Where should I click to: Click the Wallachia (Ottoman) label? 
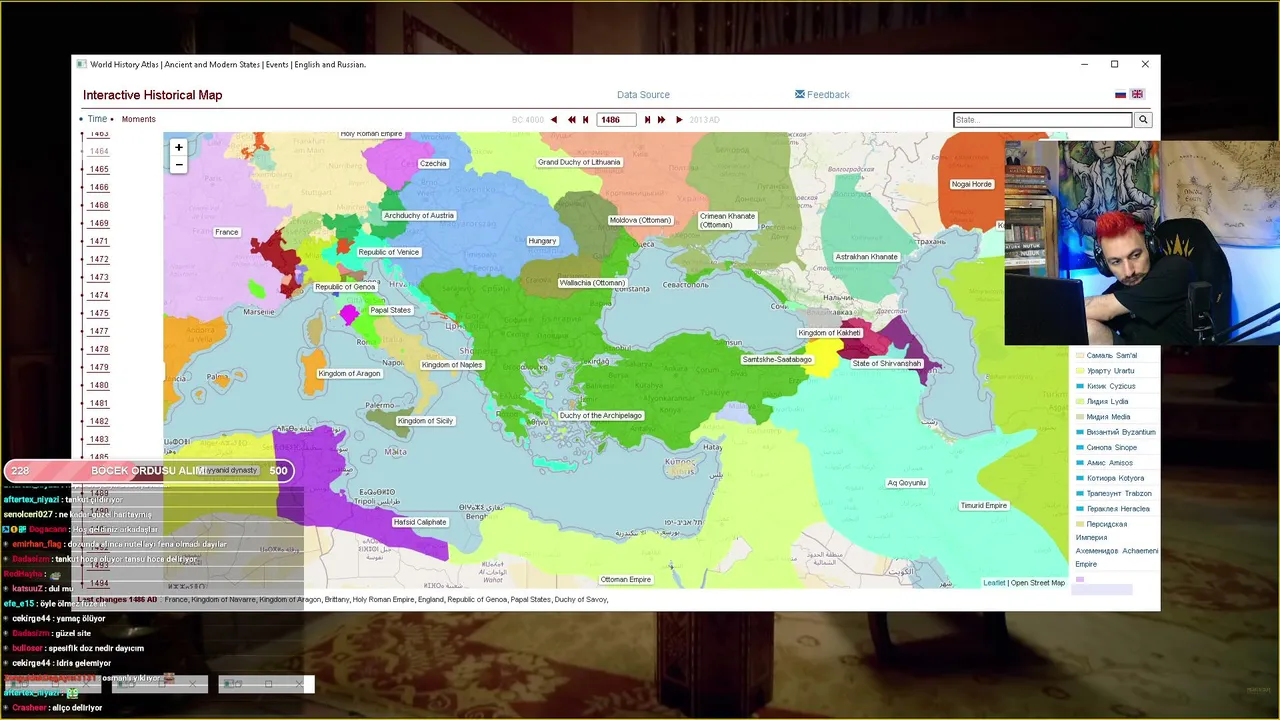pos(592,283)
